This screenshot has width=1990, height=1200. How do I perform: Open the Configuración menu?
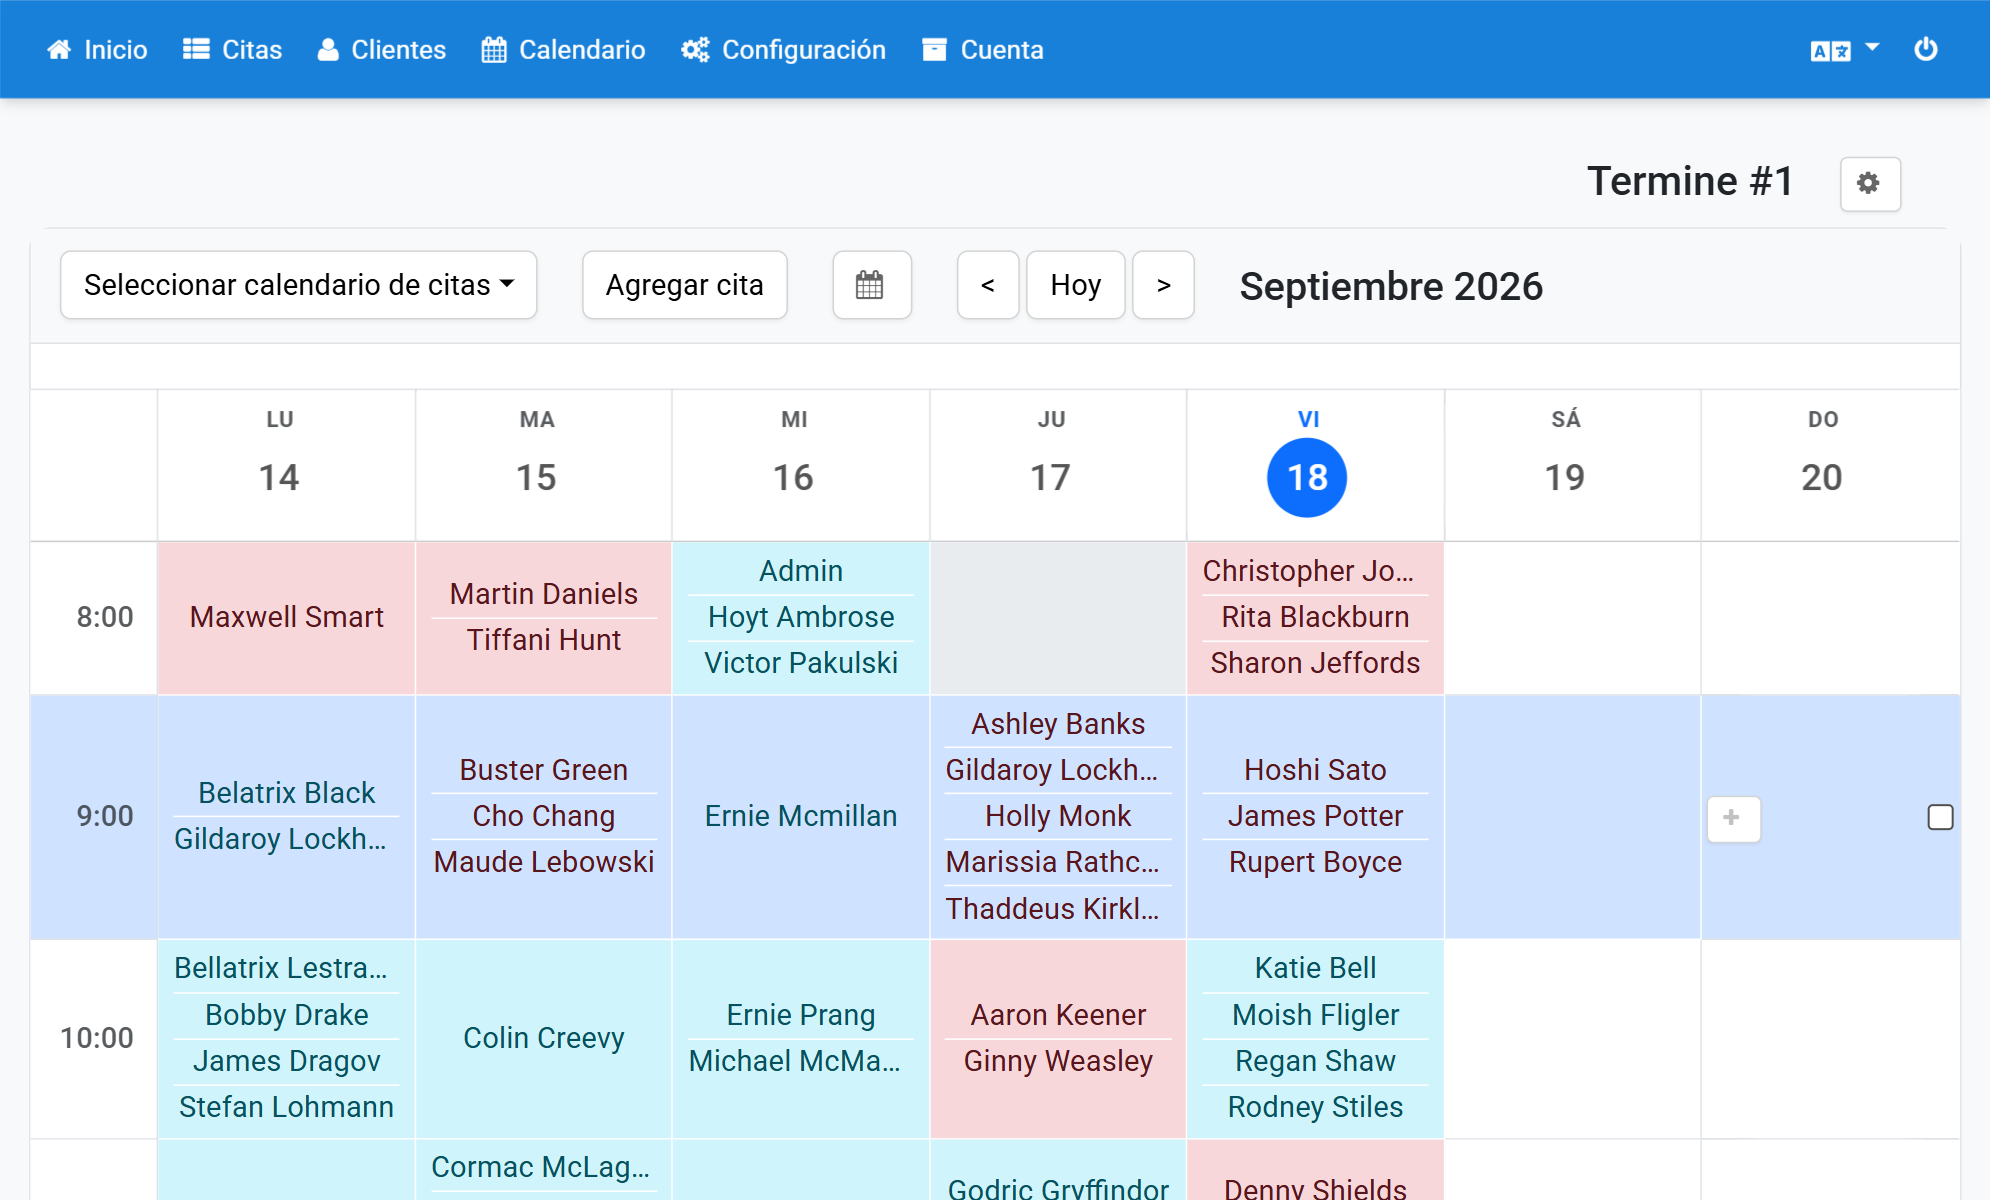[783, 49]
